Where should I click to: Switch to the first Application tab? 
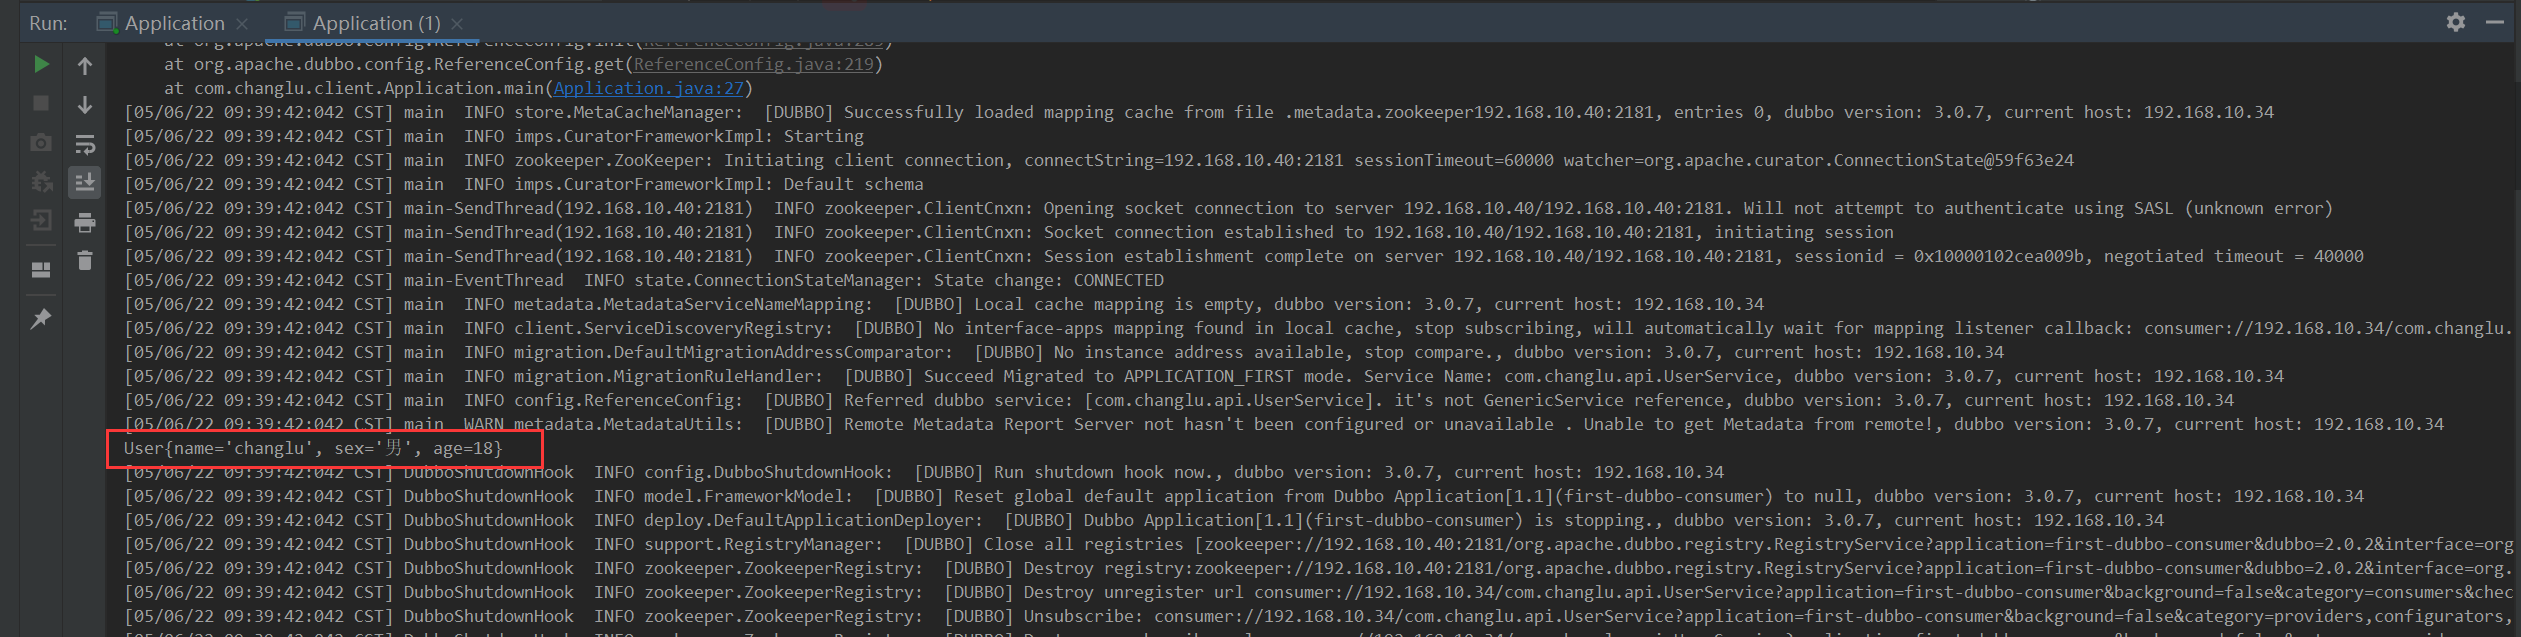(x=174, y=23)
